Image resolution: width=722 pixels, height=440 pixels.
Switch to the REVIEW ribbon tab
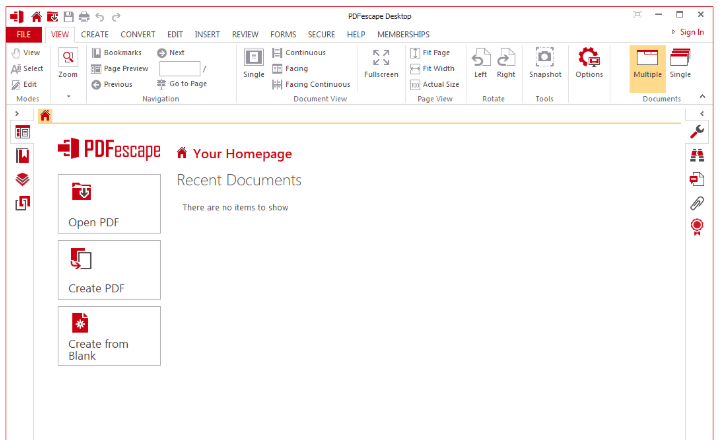click(245, 35)
